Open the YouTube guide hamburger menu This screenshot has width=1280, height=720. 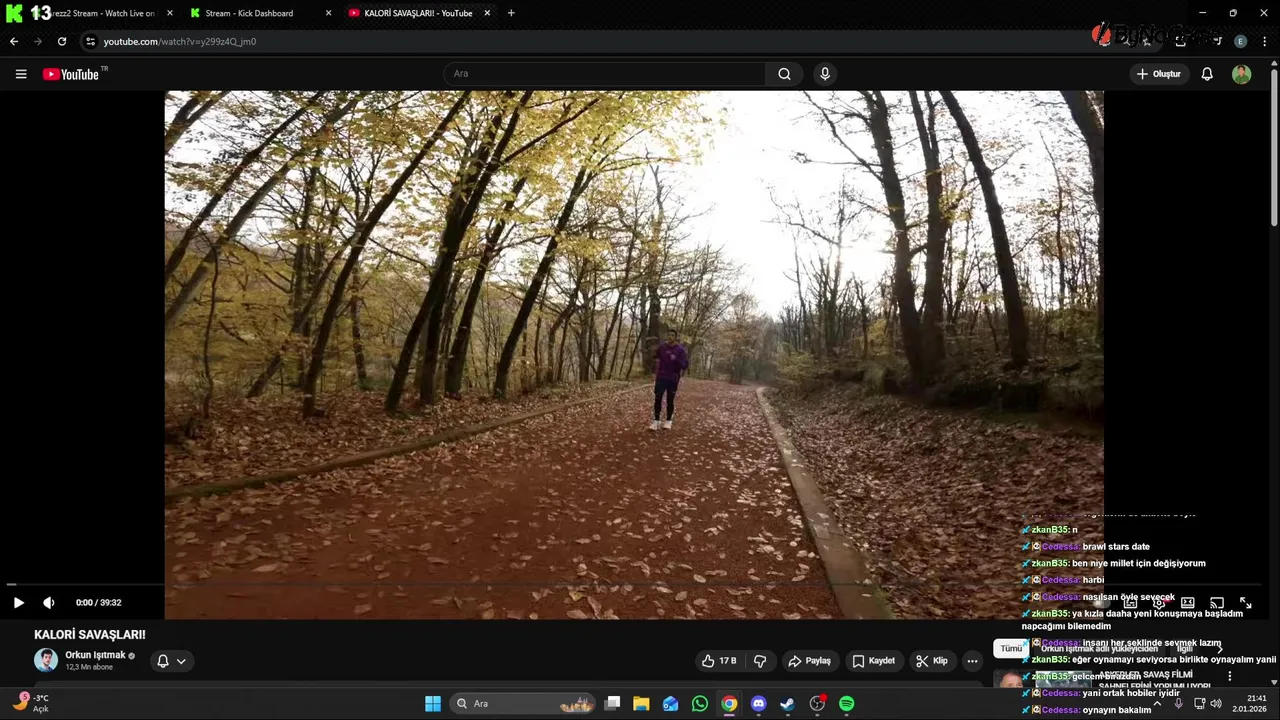coord(21,74)
